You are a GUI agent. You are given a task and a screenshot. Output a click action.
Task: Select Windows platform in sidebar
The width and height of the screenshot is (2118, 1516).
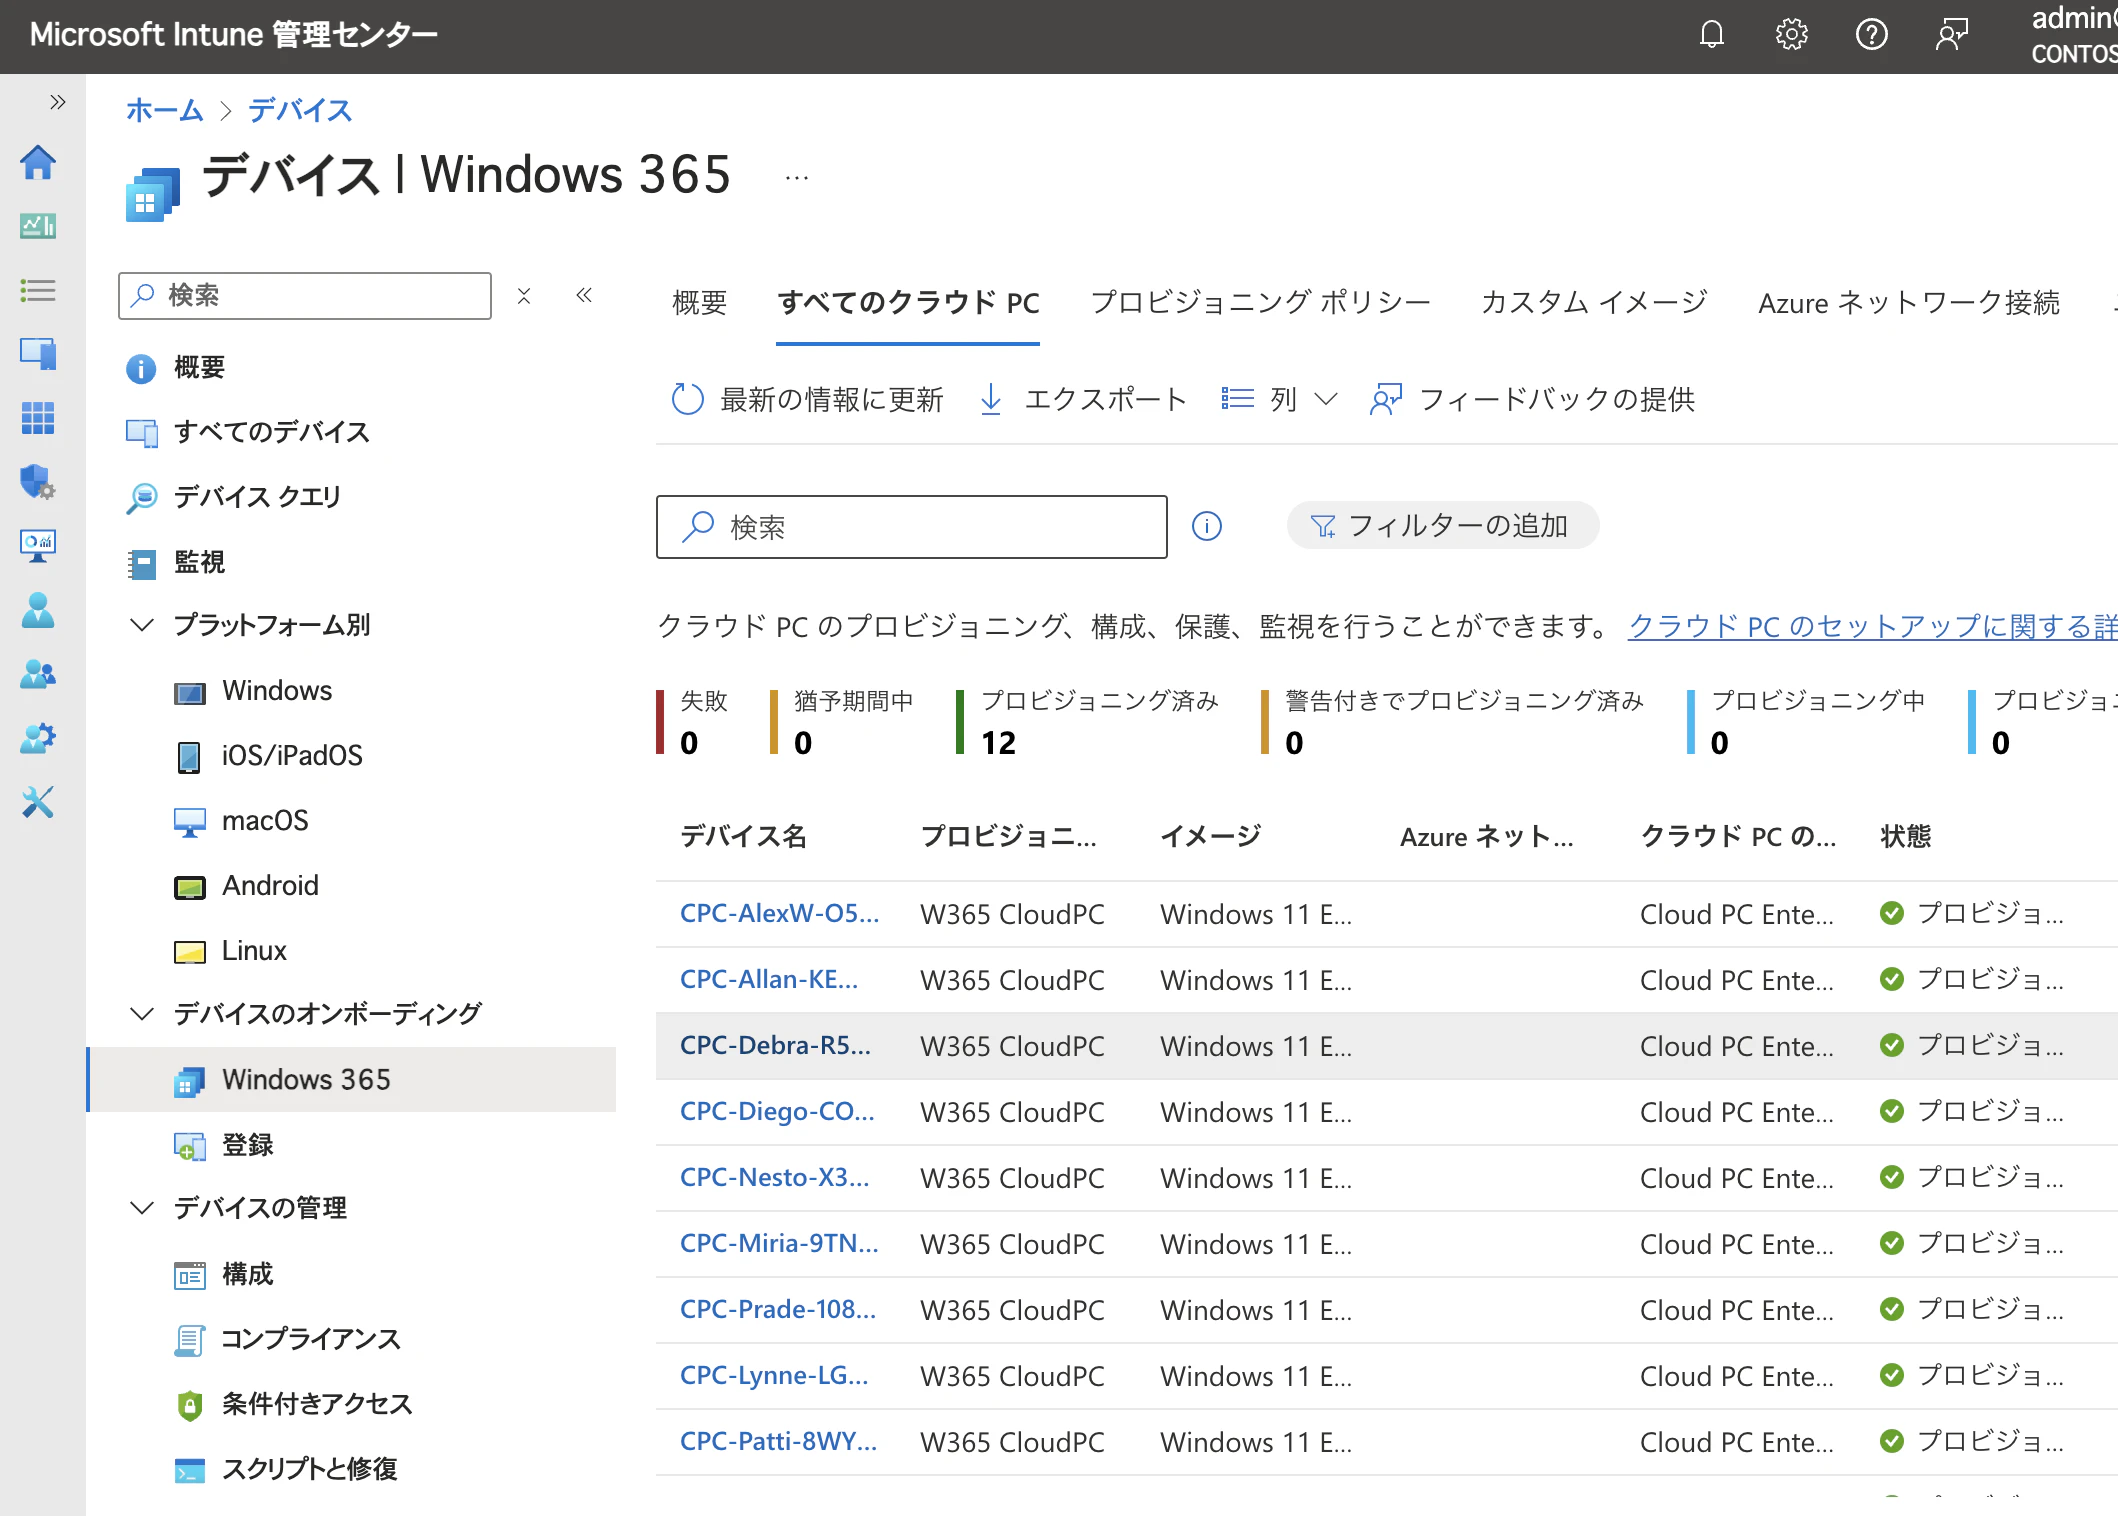[x=277, y=691]
